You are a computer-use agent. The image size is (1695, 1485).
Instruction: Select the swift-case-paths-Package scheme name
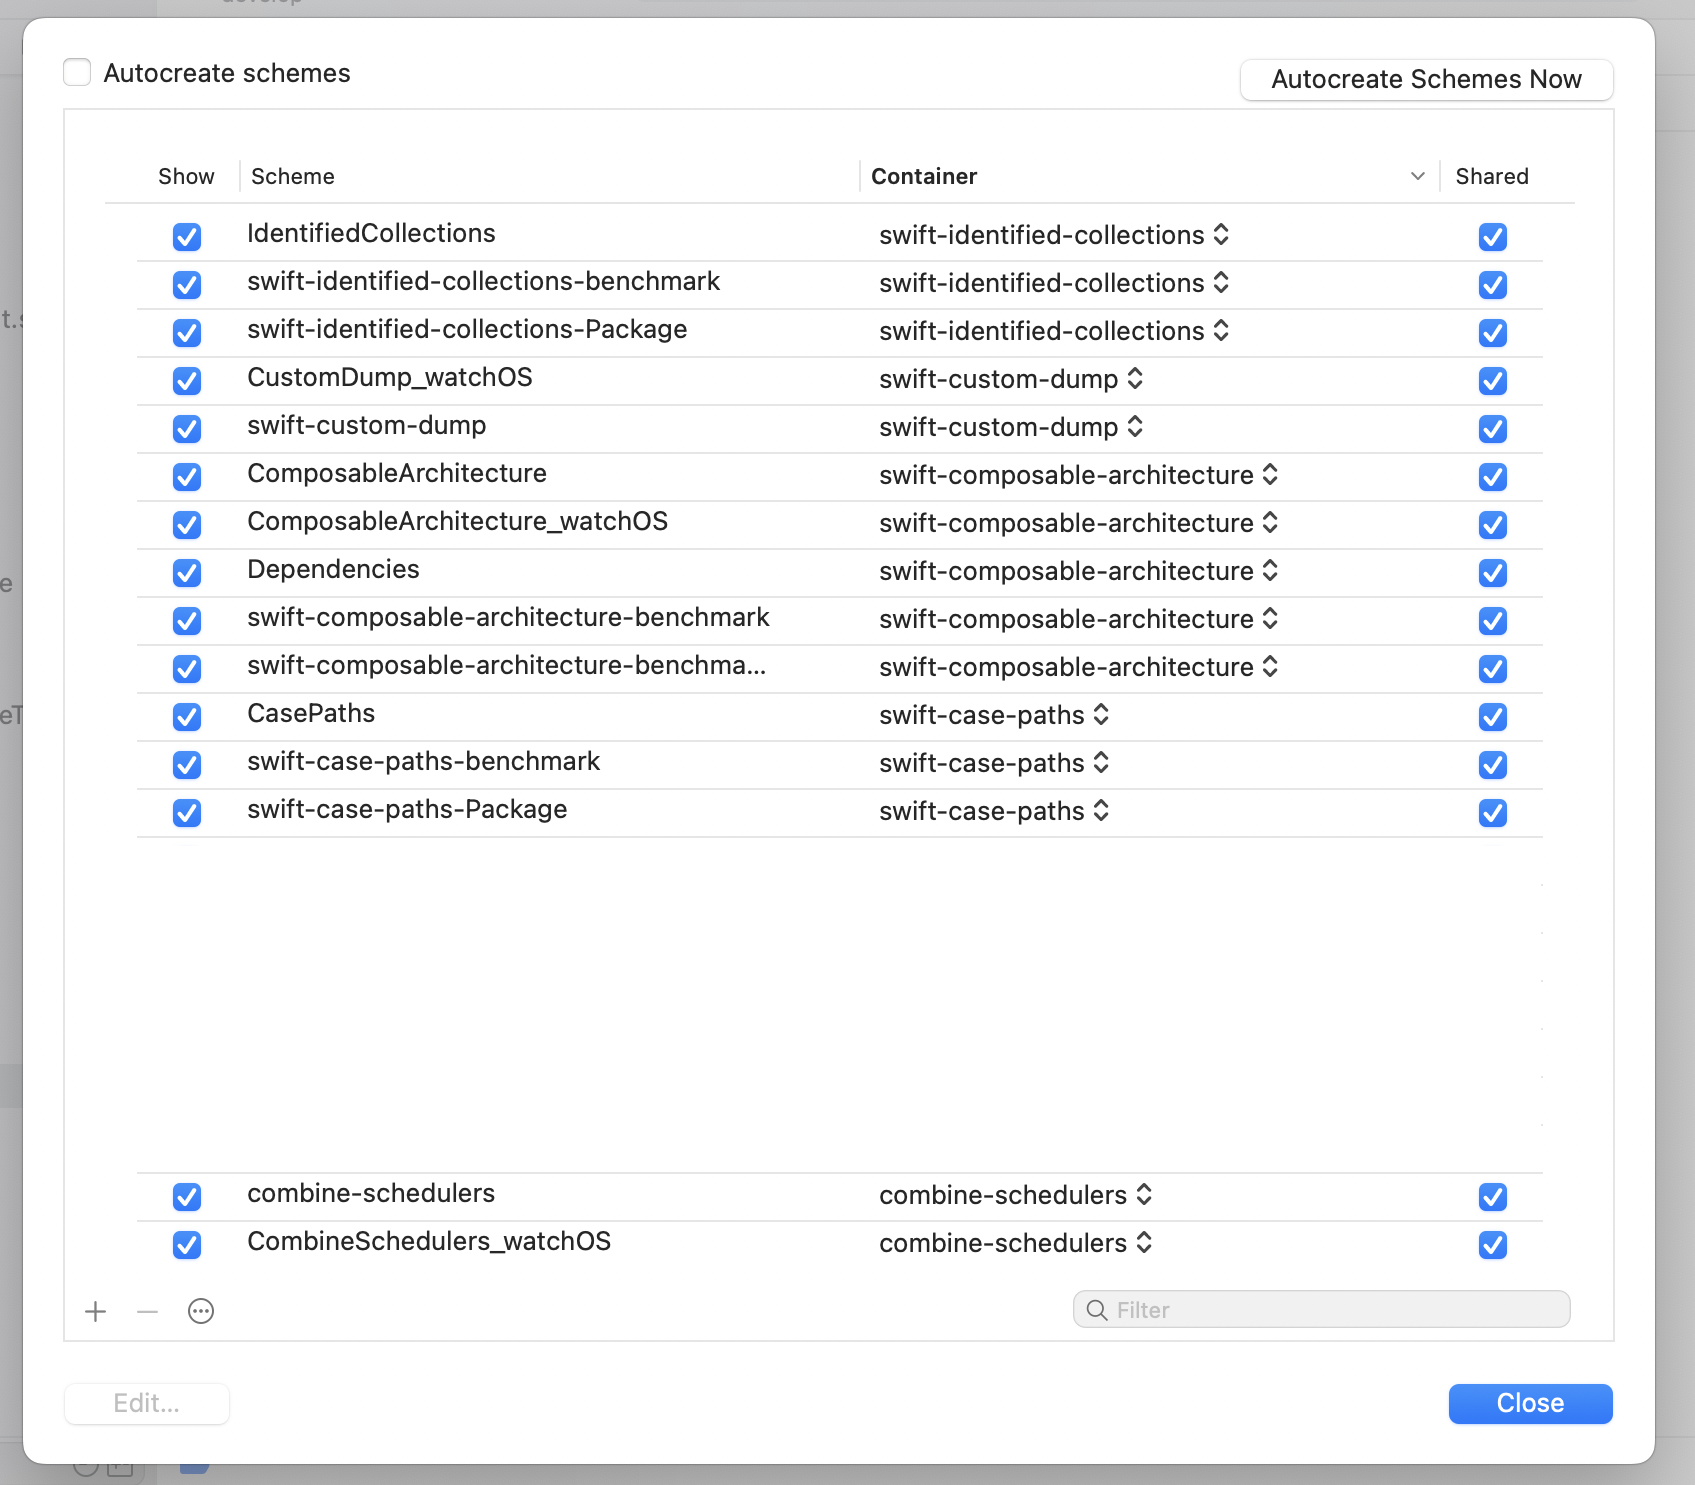point(407,809)
